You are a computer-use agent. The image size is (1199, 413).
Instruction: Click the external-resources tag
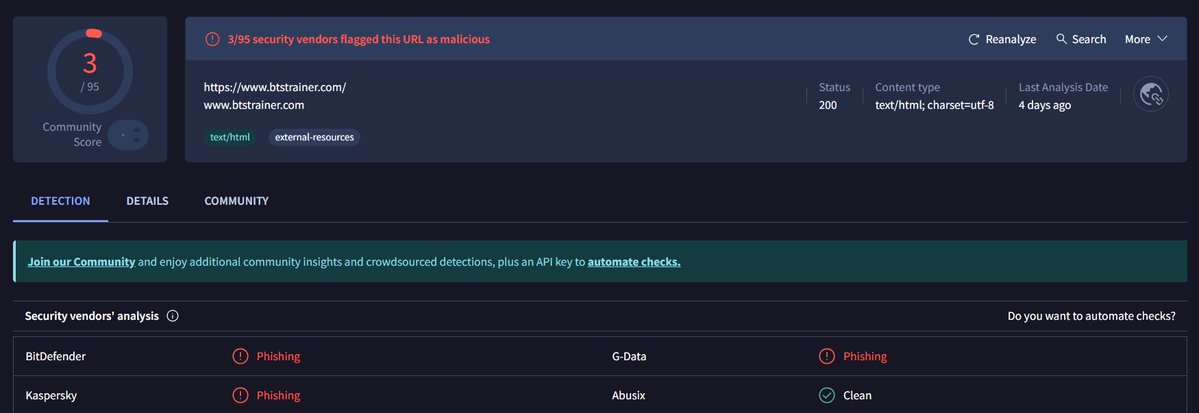[314, 138]
